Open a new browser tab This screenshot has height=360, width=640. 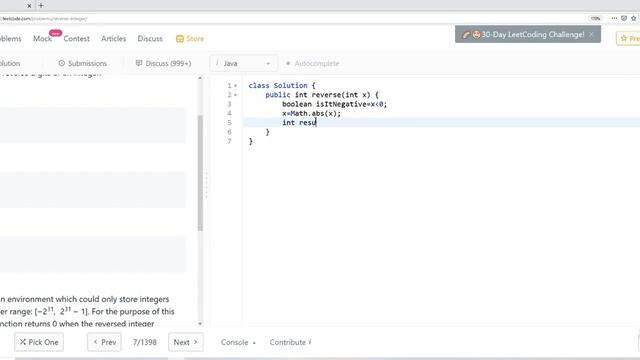coord(41,6)
